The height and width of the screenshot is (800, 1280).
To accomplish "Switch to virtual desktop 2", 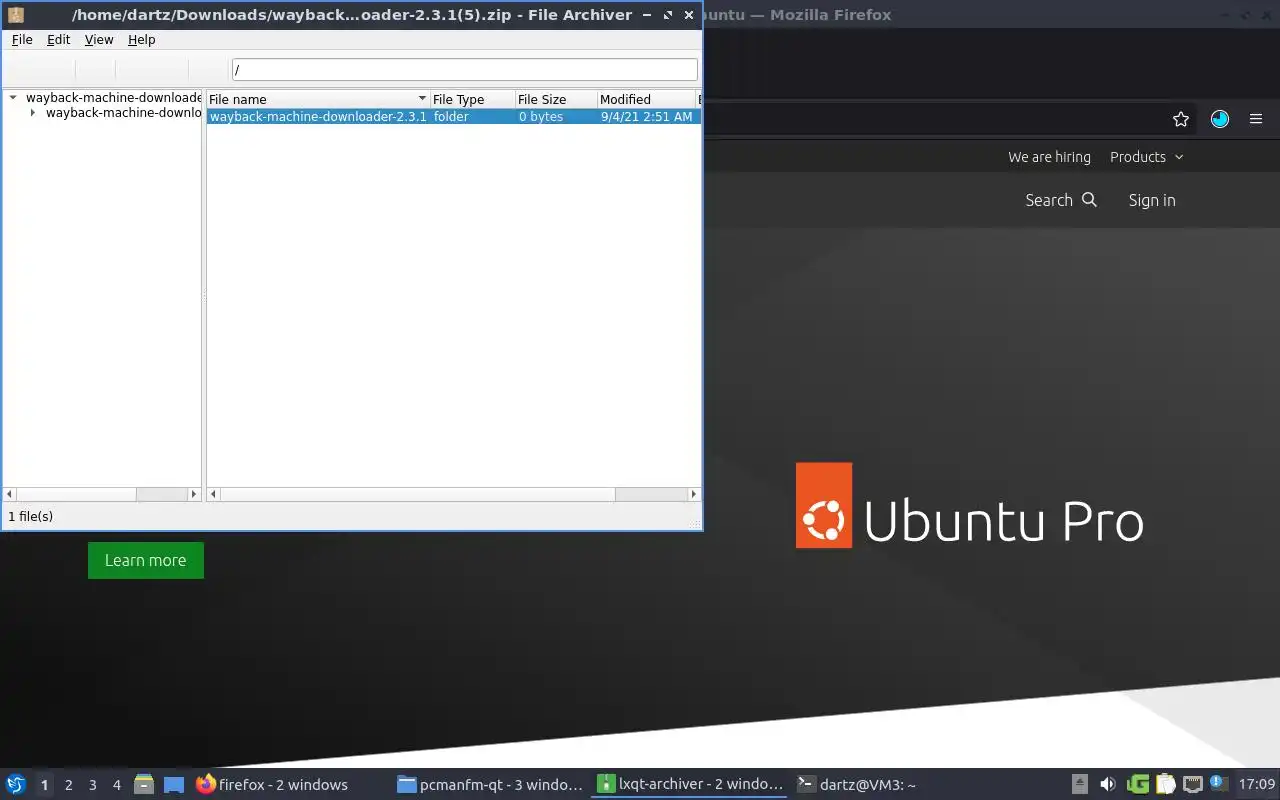I will (x=68, y=785).
